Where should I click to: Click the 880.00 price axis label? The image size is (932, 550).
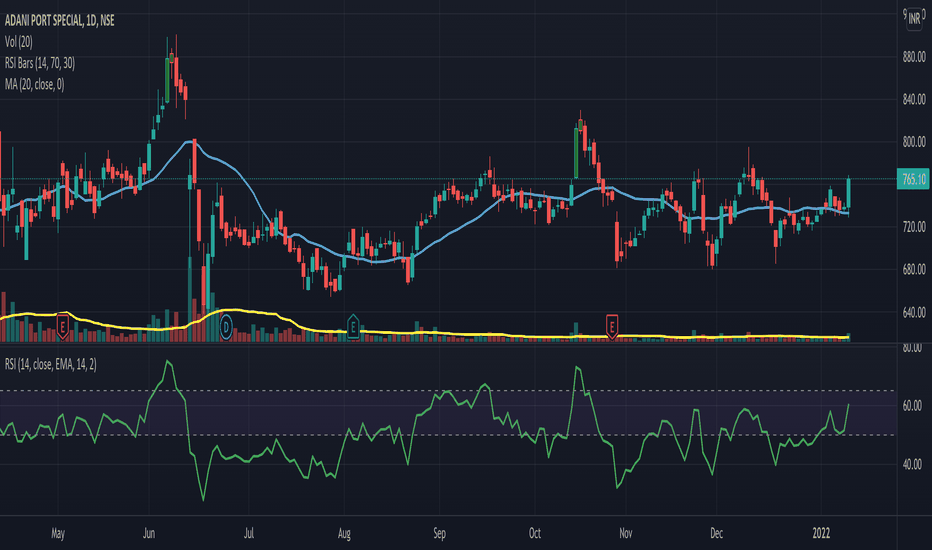(x=914, y=57)
